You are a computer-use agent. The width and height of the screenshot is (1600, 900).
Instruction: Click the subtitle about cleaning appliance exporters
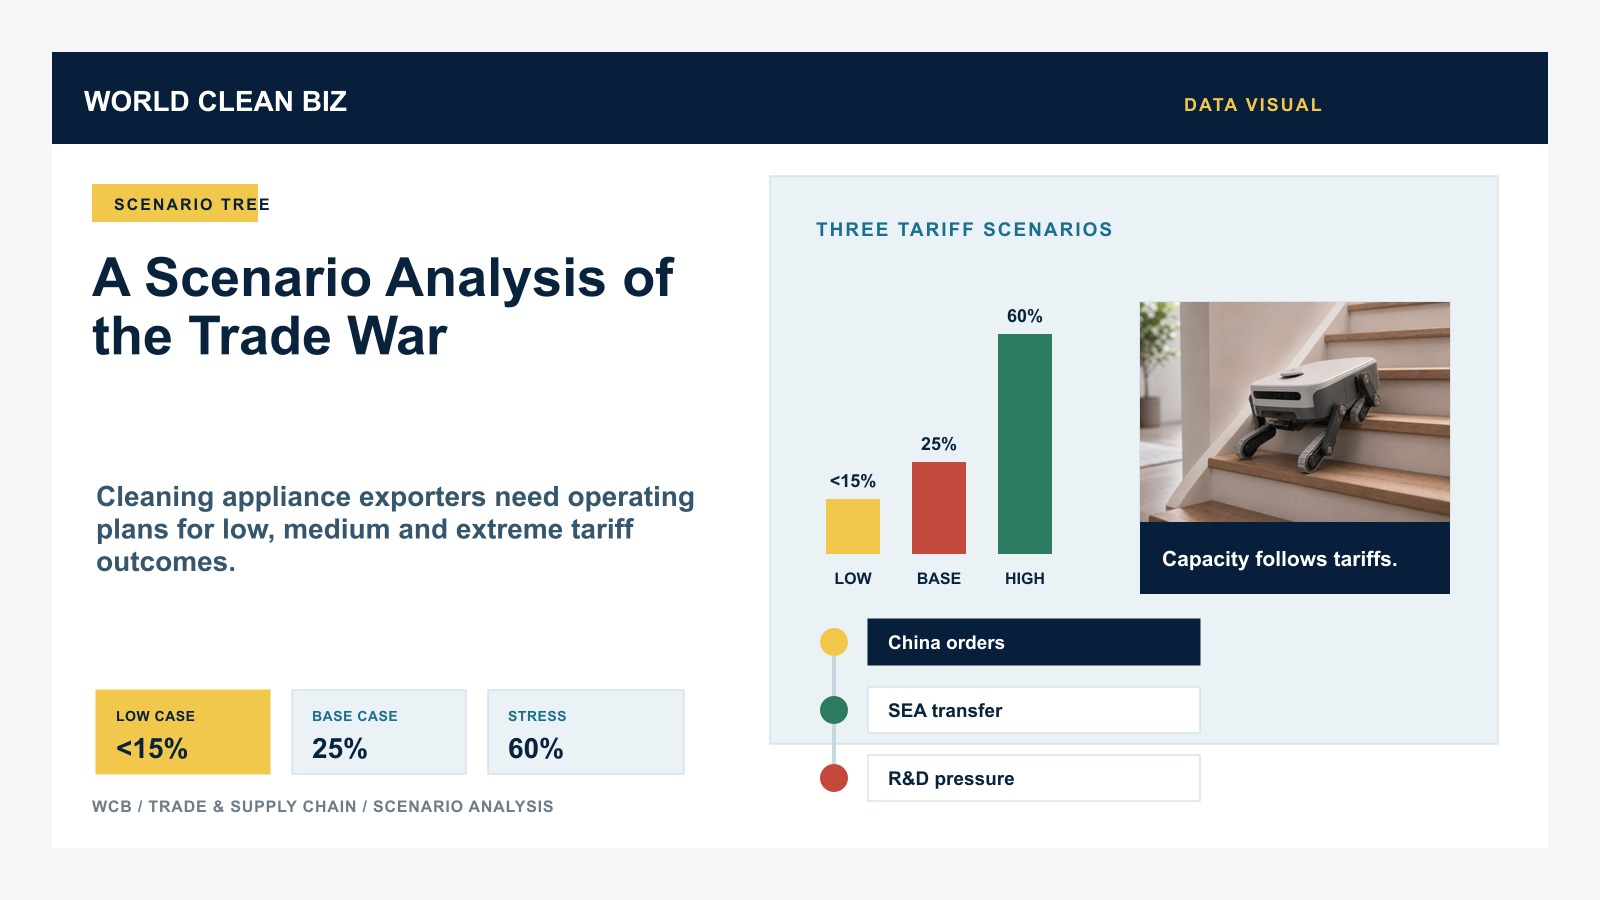click(x=395, y=529)
